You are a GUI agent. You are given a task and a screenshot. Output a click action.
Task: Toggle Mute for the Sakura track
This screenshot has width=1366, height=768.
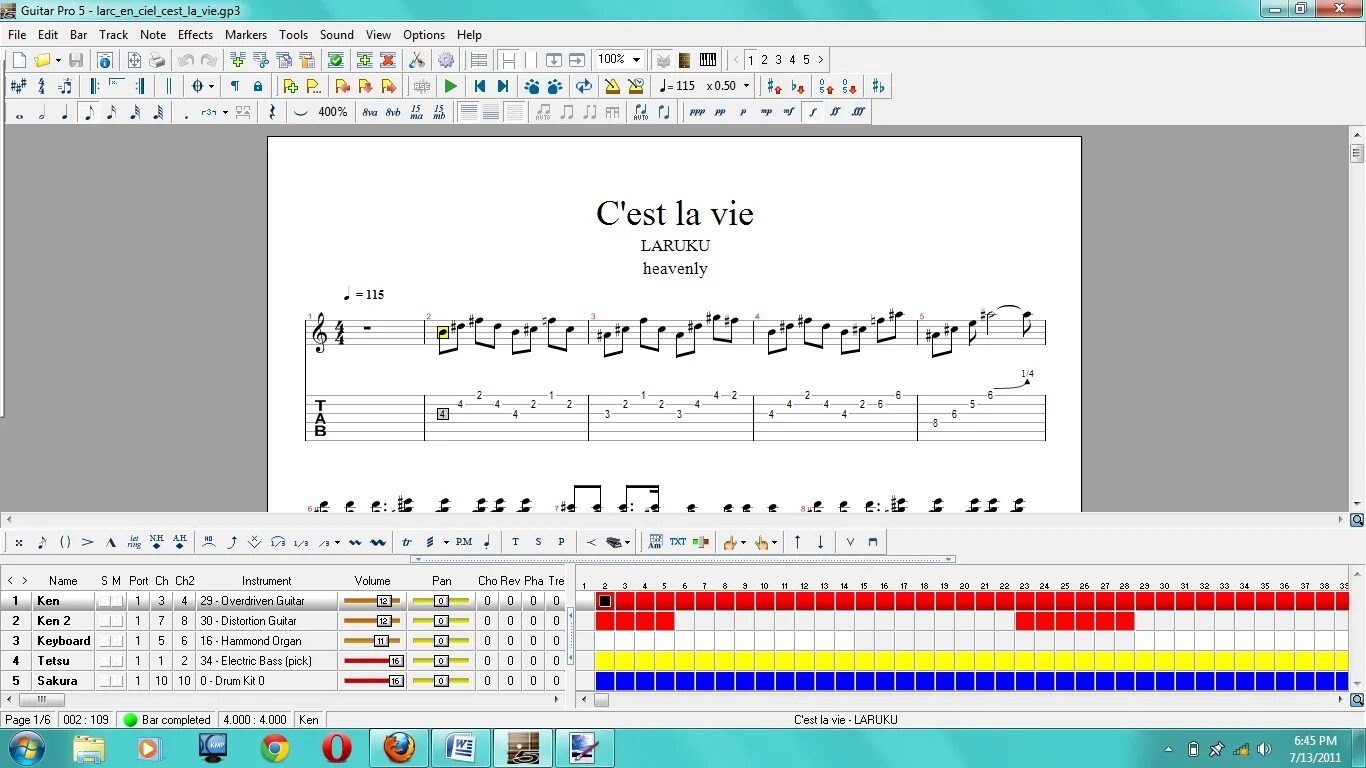point(117,681)
